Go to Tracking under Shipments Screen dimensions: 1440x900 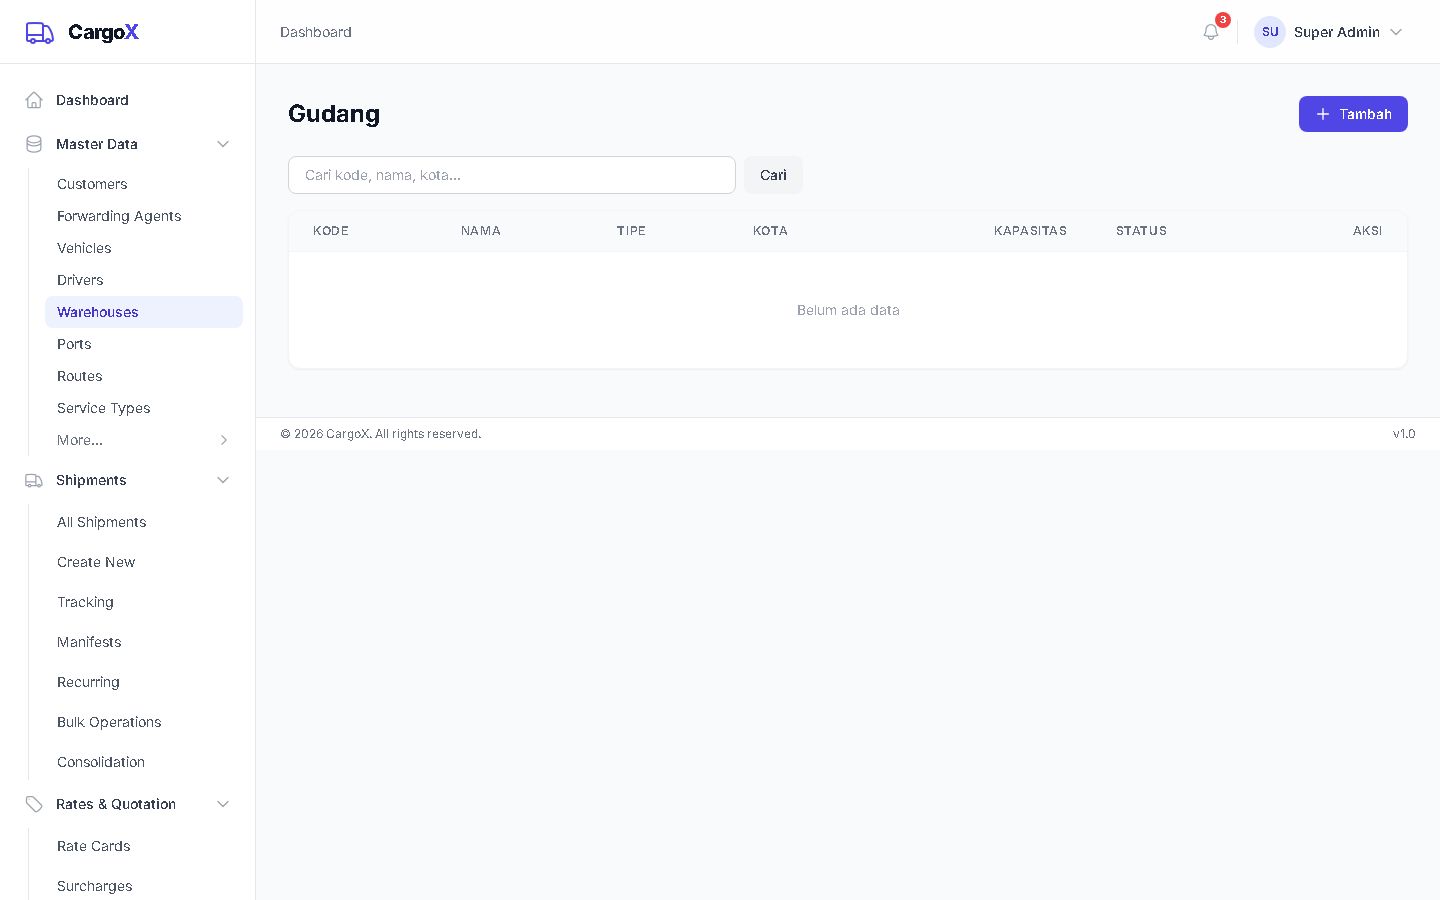point(85,602)
